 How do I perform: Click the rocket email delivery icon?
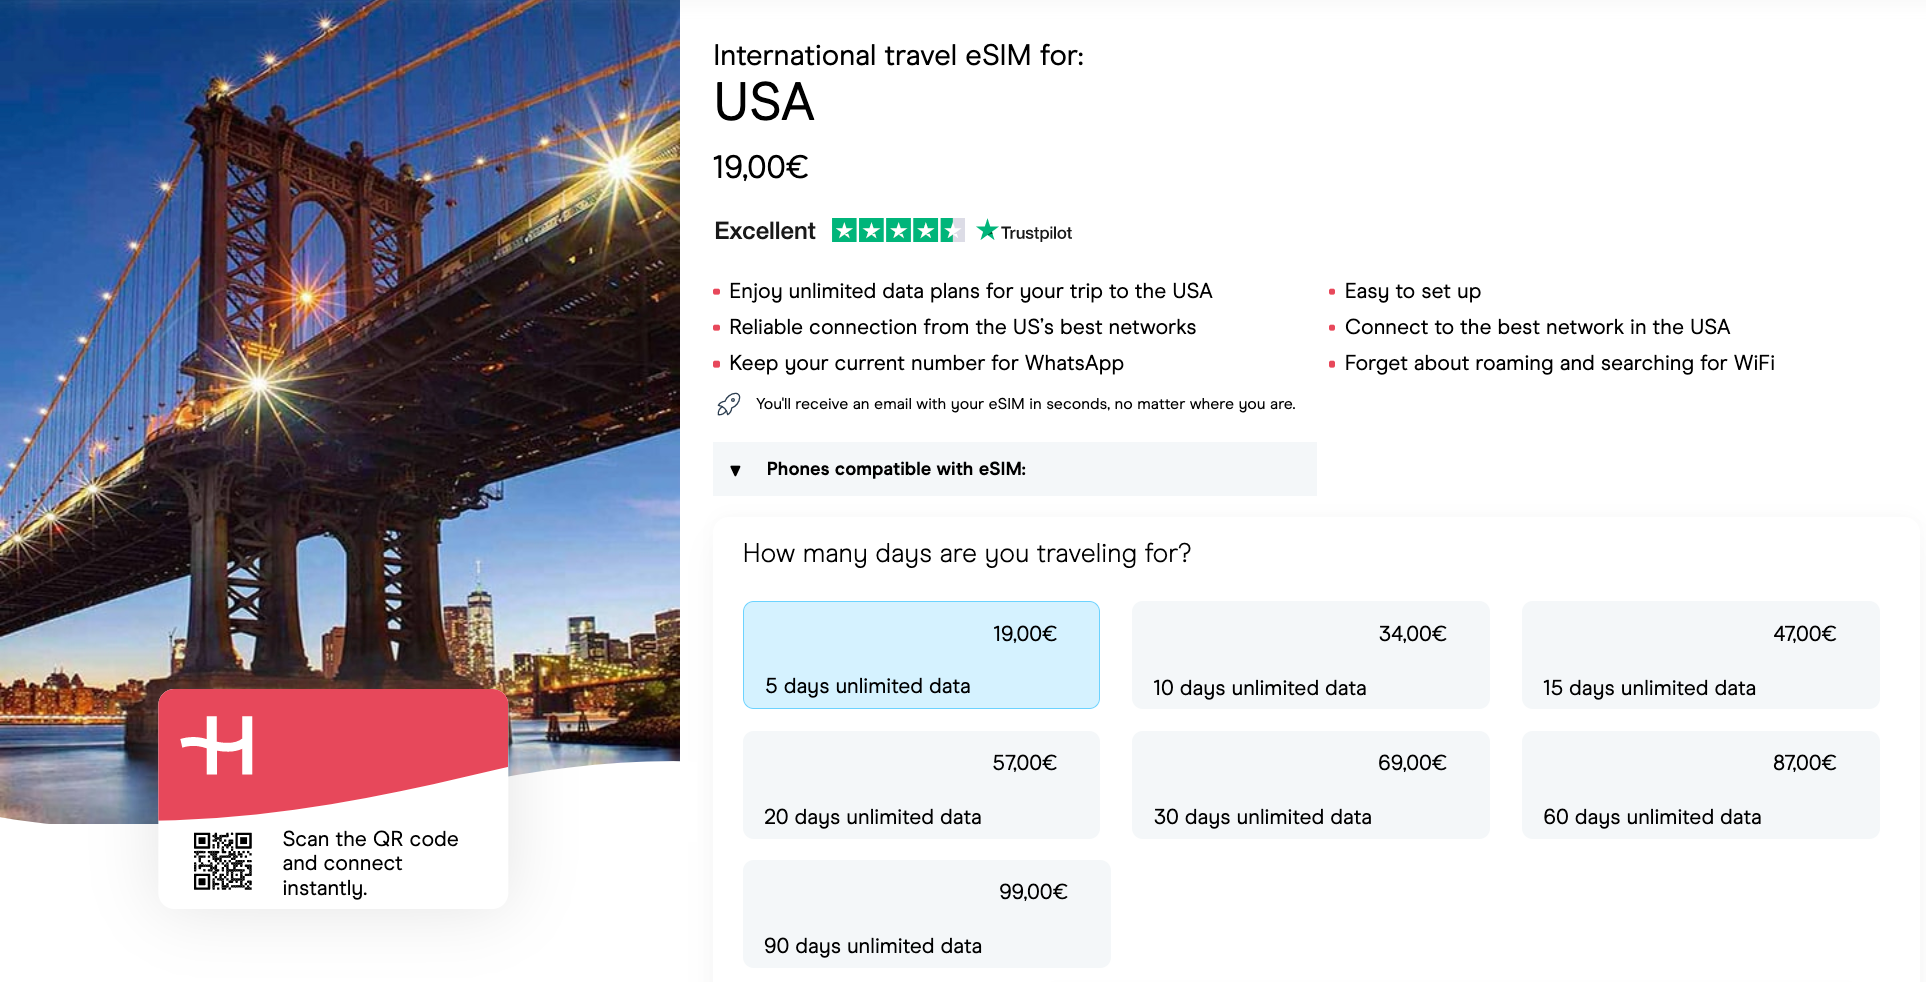729,404
